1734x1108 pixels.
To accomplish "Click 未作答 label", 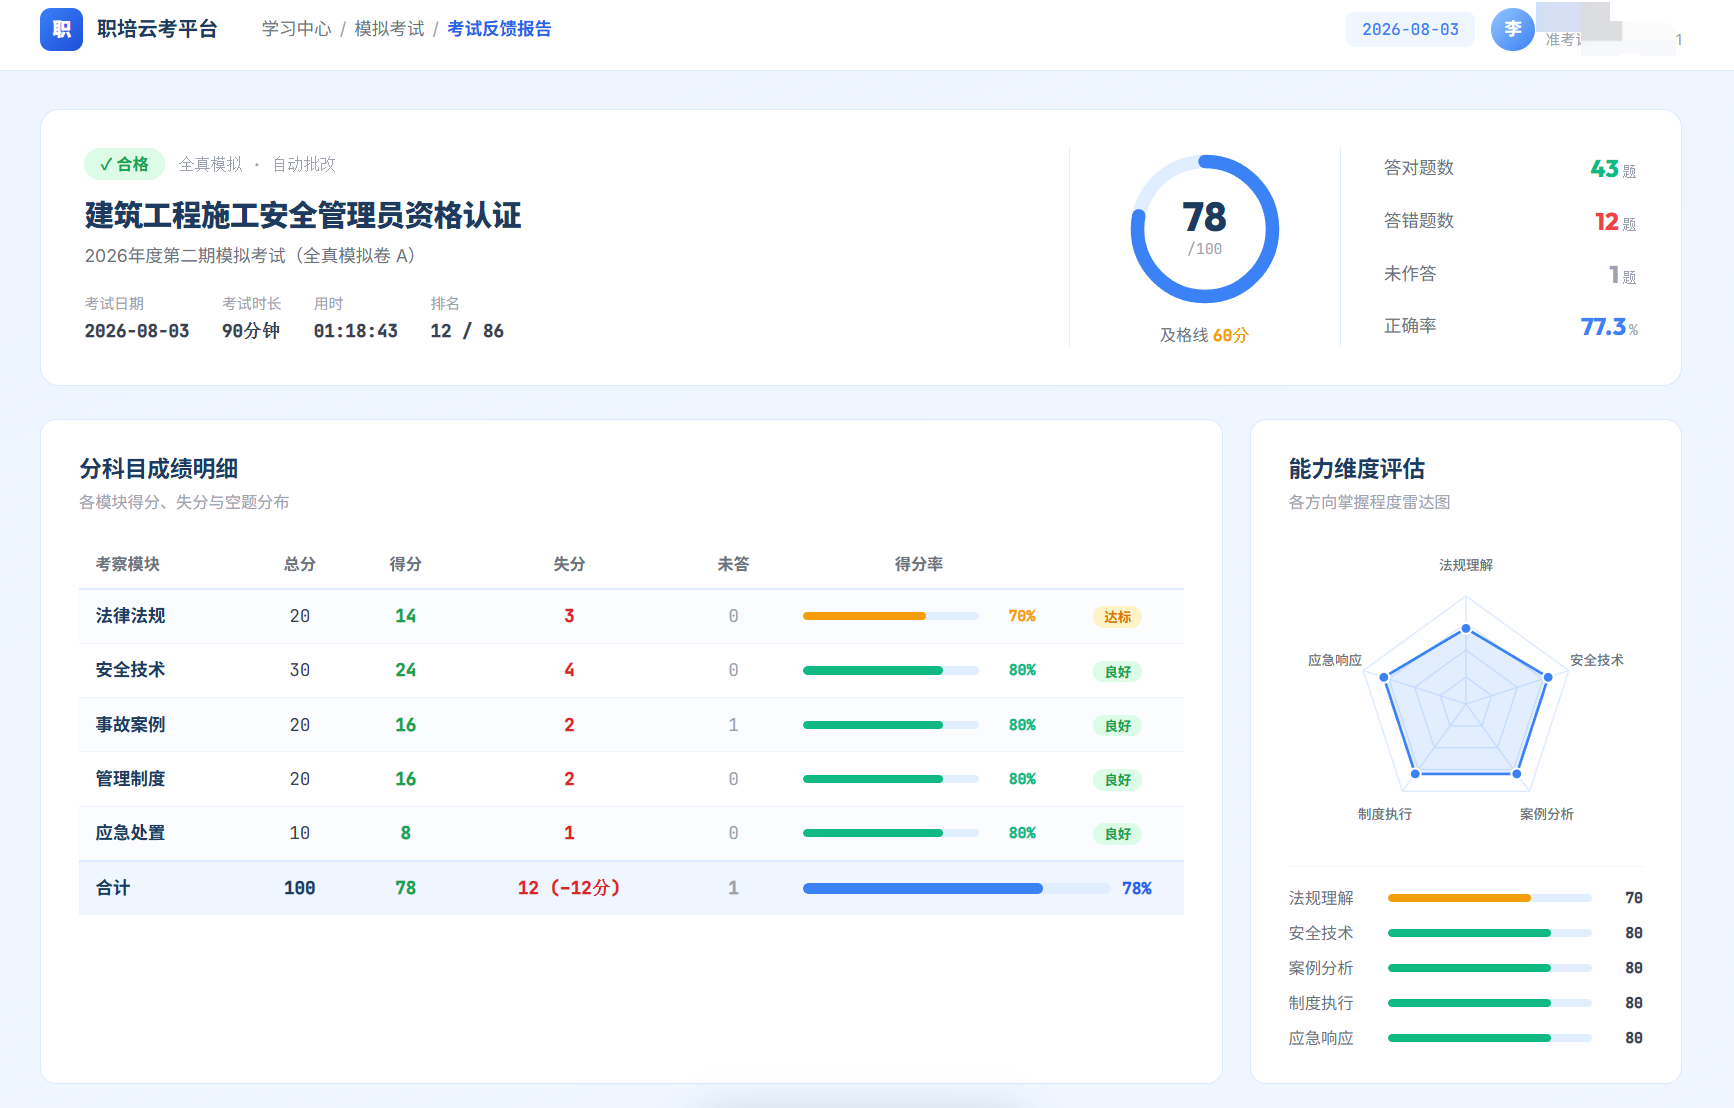I will click(1409, 273).
